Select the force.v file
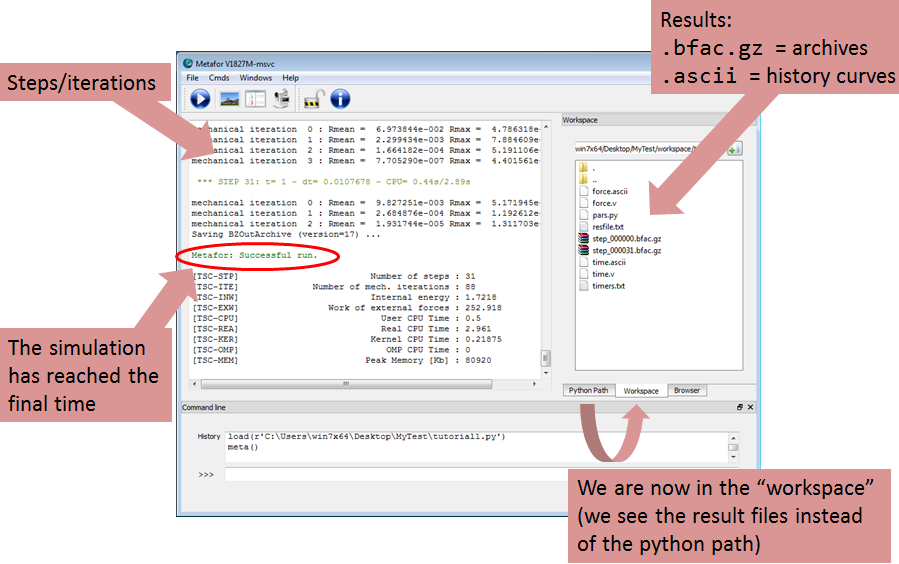Image resolution: width=899 pixels, height=564 pixels. [x=598, y=203]
